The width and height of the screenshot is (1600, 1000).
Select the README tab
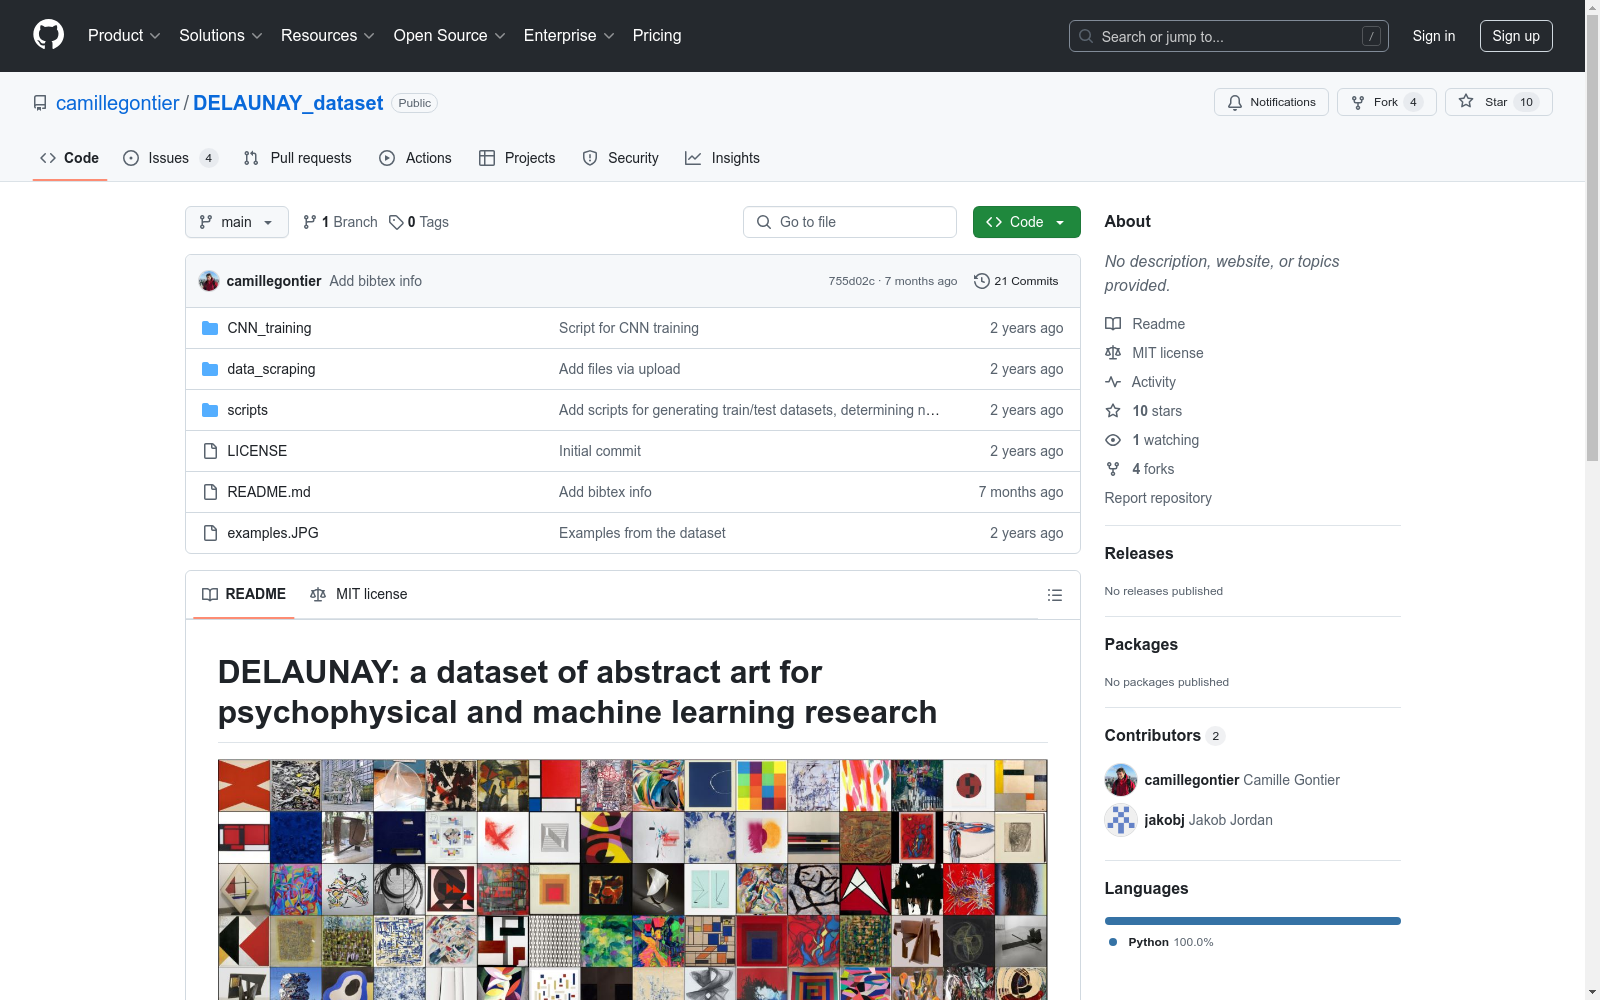244,594
